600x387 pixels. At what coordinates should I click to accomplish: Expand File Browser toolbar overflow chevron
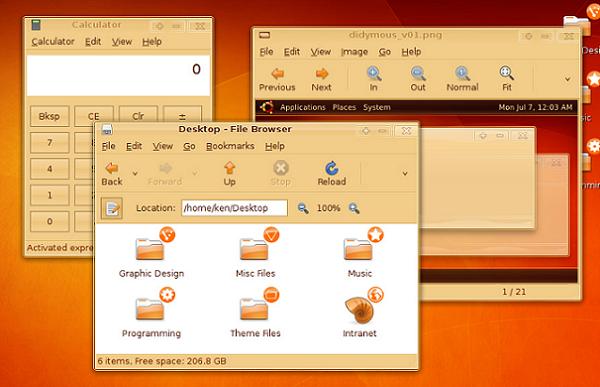click(x=405, y=173)
